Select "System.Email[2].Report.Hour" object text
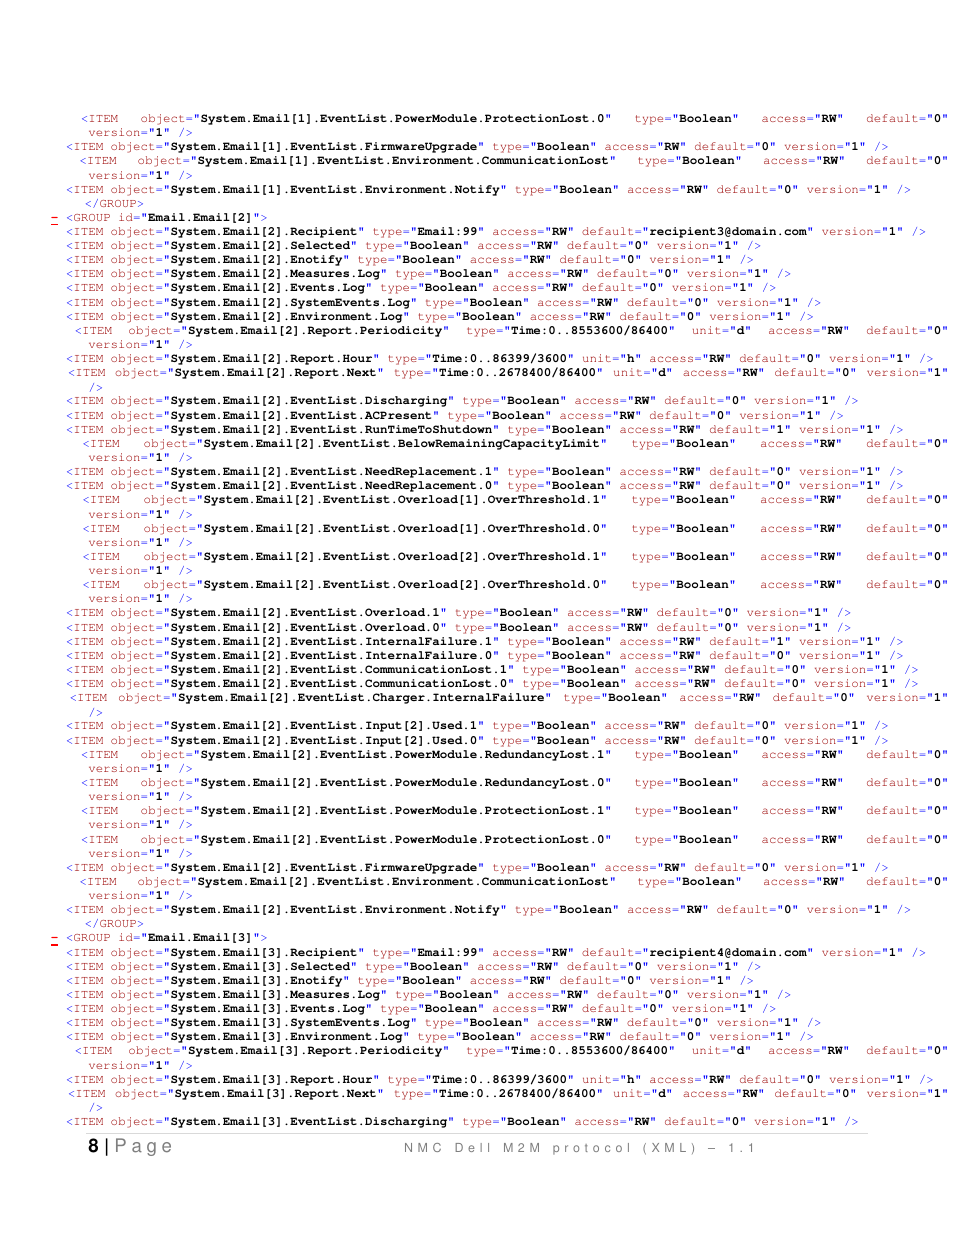954x1235 pixels. click(272, 359)
